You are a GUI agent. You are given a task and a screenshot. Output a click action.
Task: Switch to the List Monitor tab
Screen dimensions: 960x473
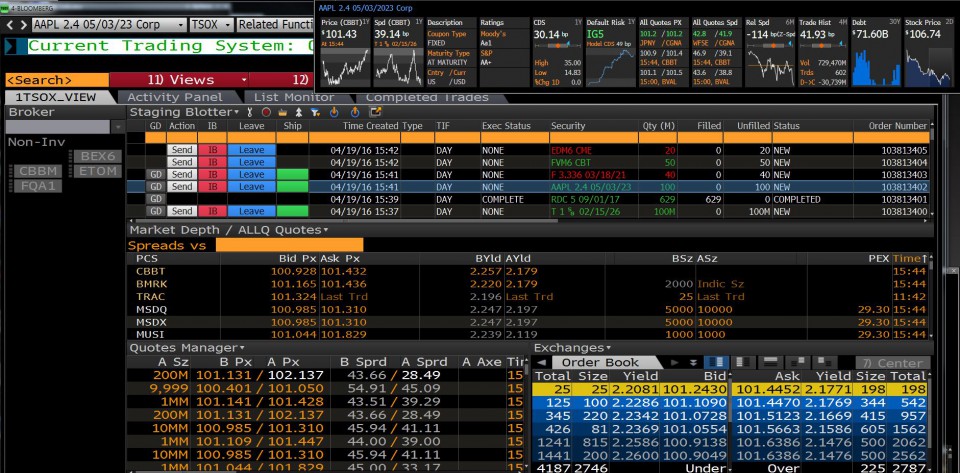click(x=294, y=97)
